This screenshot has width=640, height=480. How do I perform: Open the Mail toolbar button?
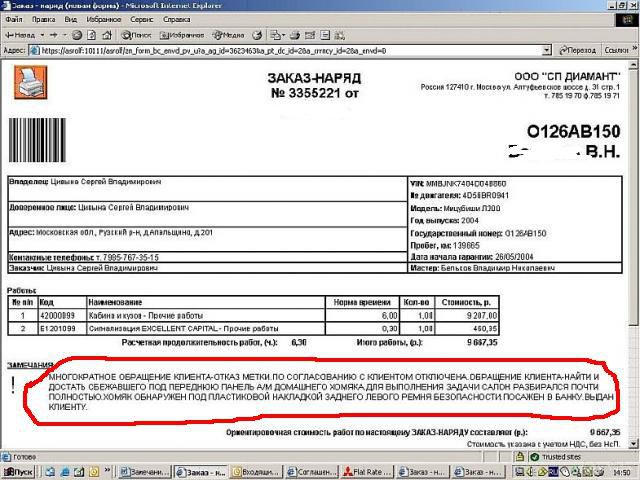point(278,36)
